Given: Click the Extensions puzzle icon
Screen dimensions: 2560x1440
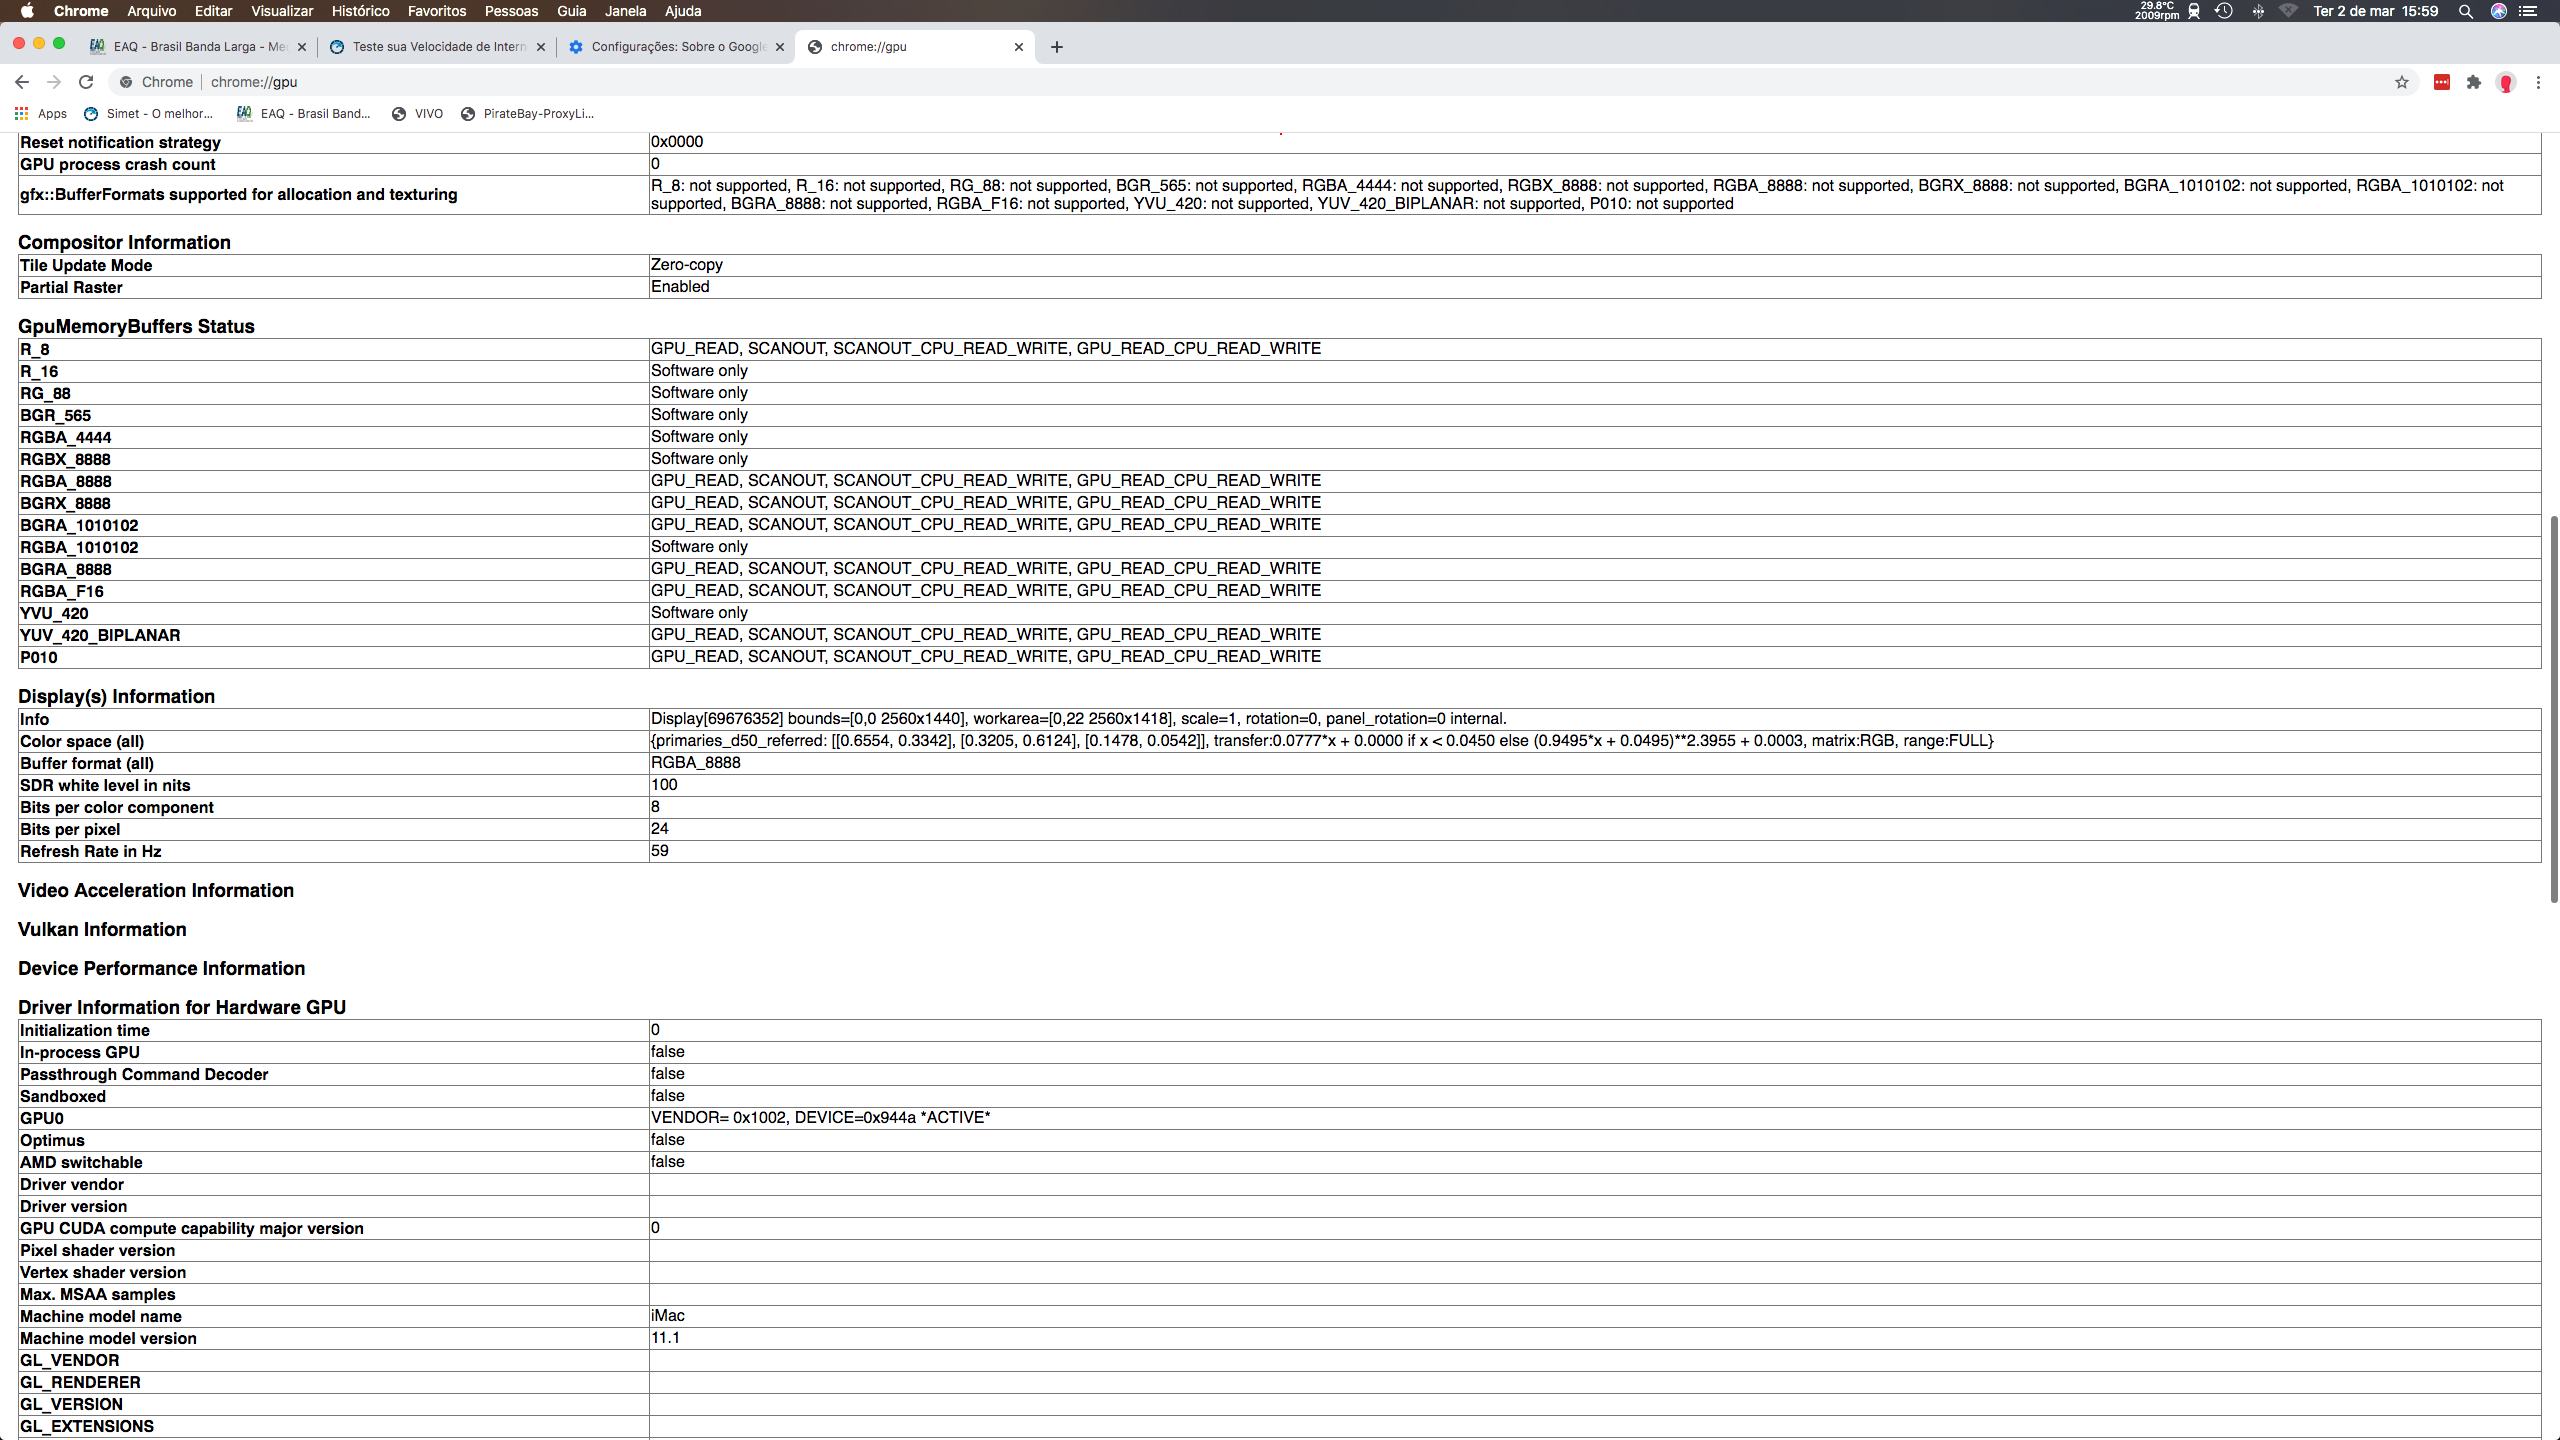Looking at the screenshot, I should [x=2472, y=83].
